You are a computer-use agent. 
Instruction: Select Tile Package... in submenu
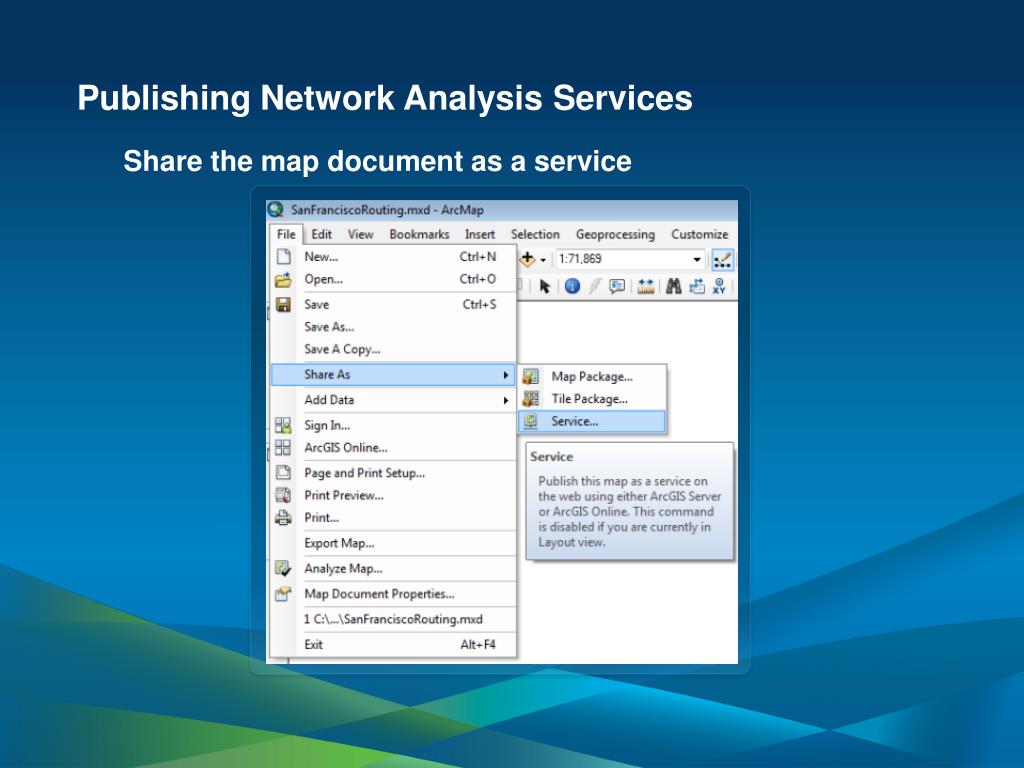pos(592,399)
